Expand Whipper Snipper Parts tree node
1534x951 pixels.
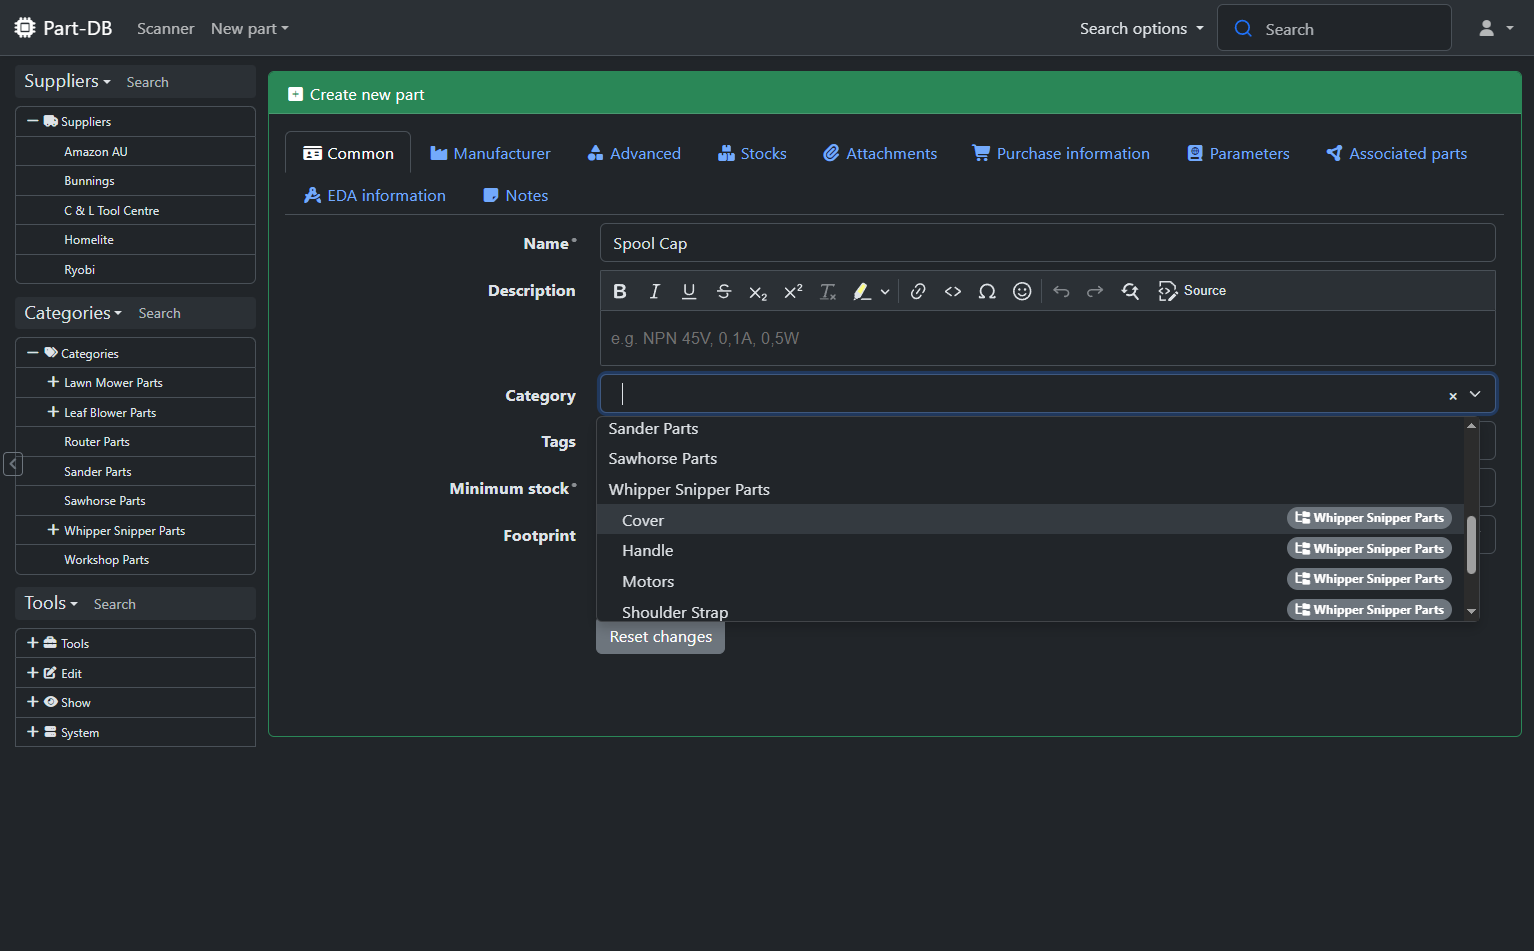point(53,530)
